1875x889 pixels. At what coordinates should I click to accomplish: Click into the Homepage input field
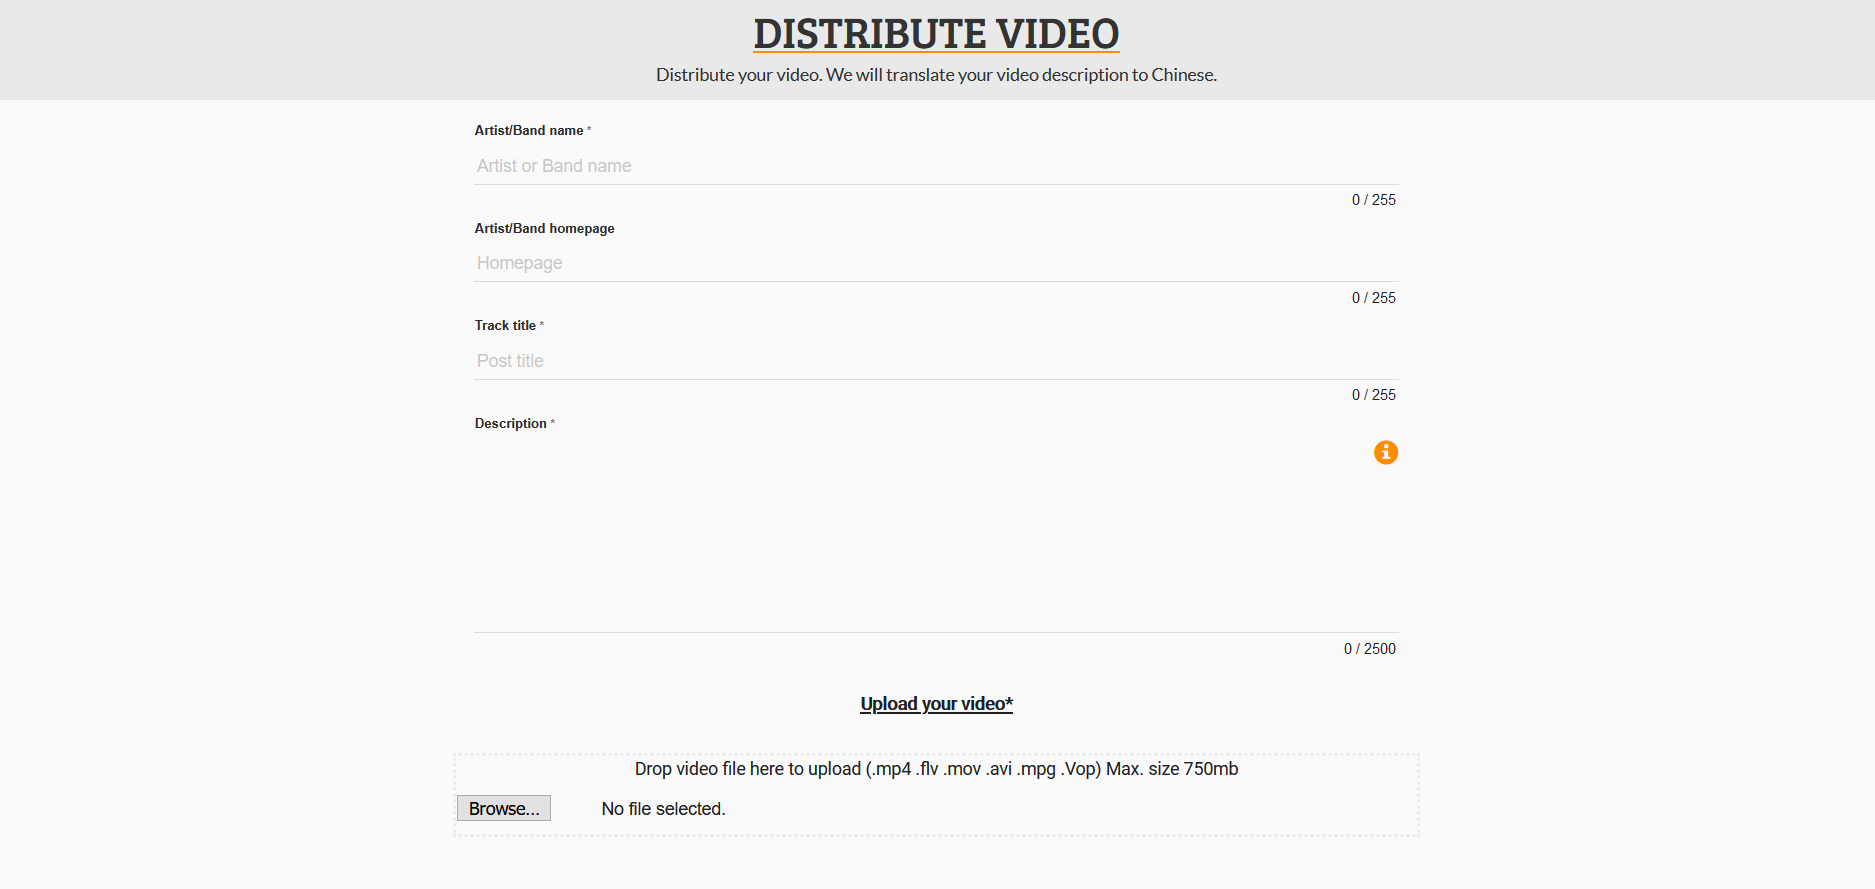tap(936, 263)
